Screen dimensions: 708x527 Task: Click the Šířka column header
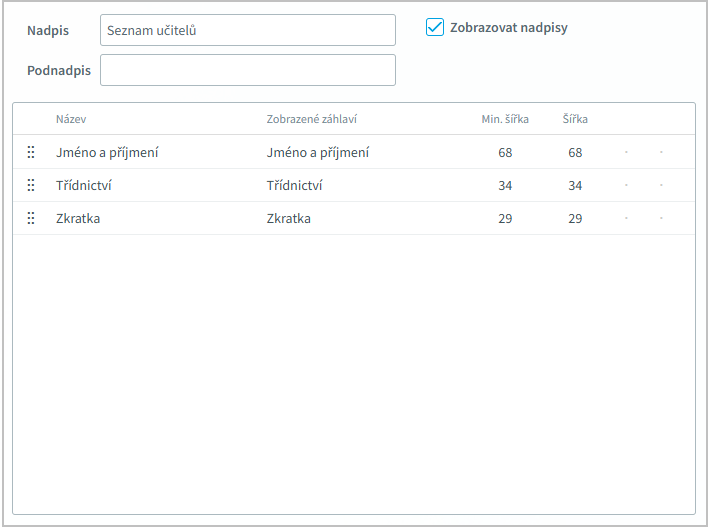tap(575, 119)
